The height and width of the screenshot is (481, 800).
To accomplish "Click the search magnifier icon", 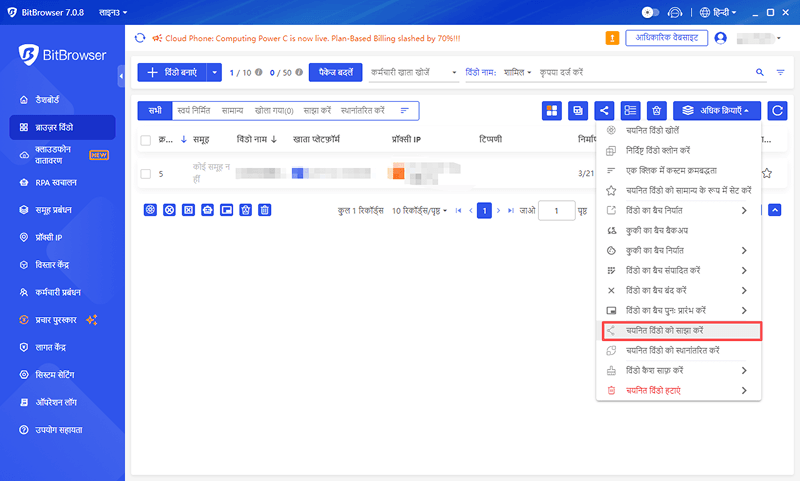I will point(759,73).
